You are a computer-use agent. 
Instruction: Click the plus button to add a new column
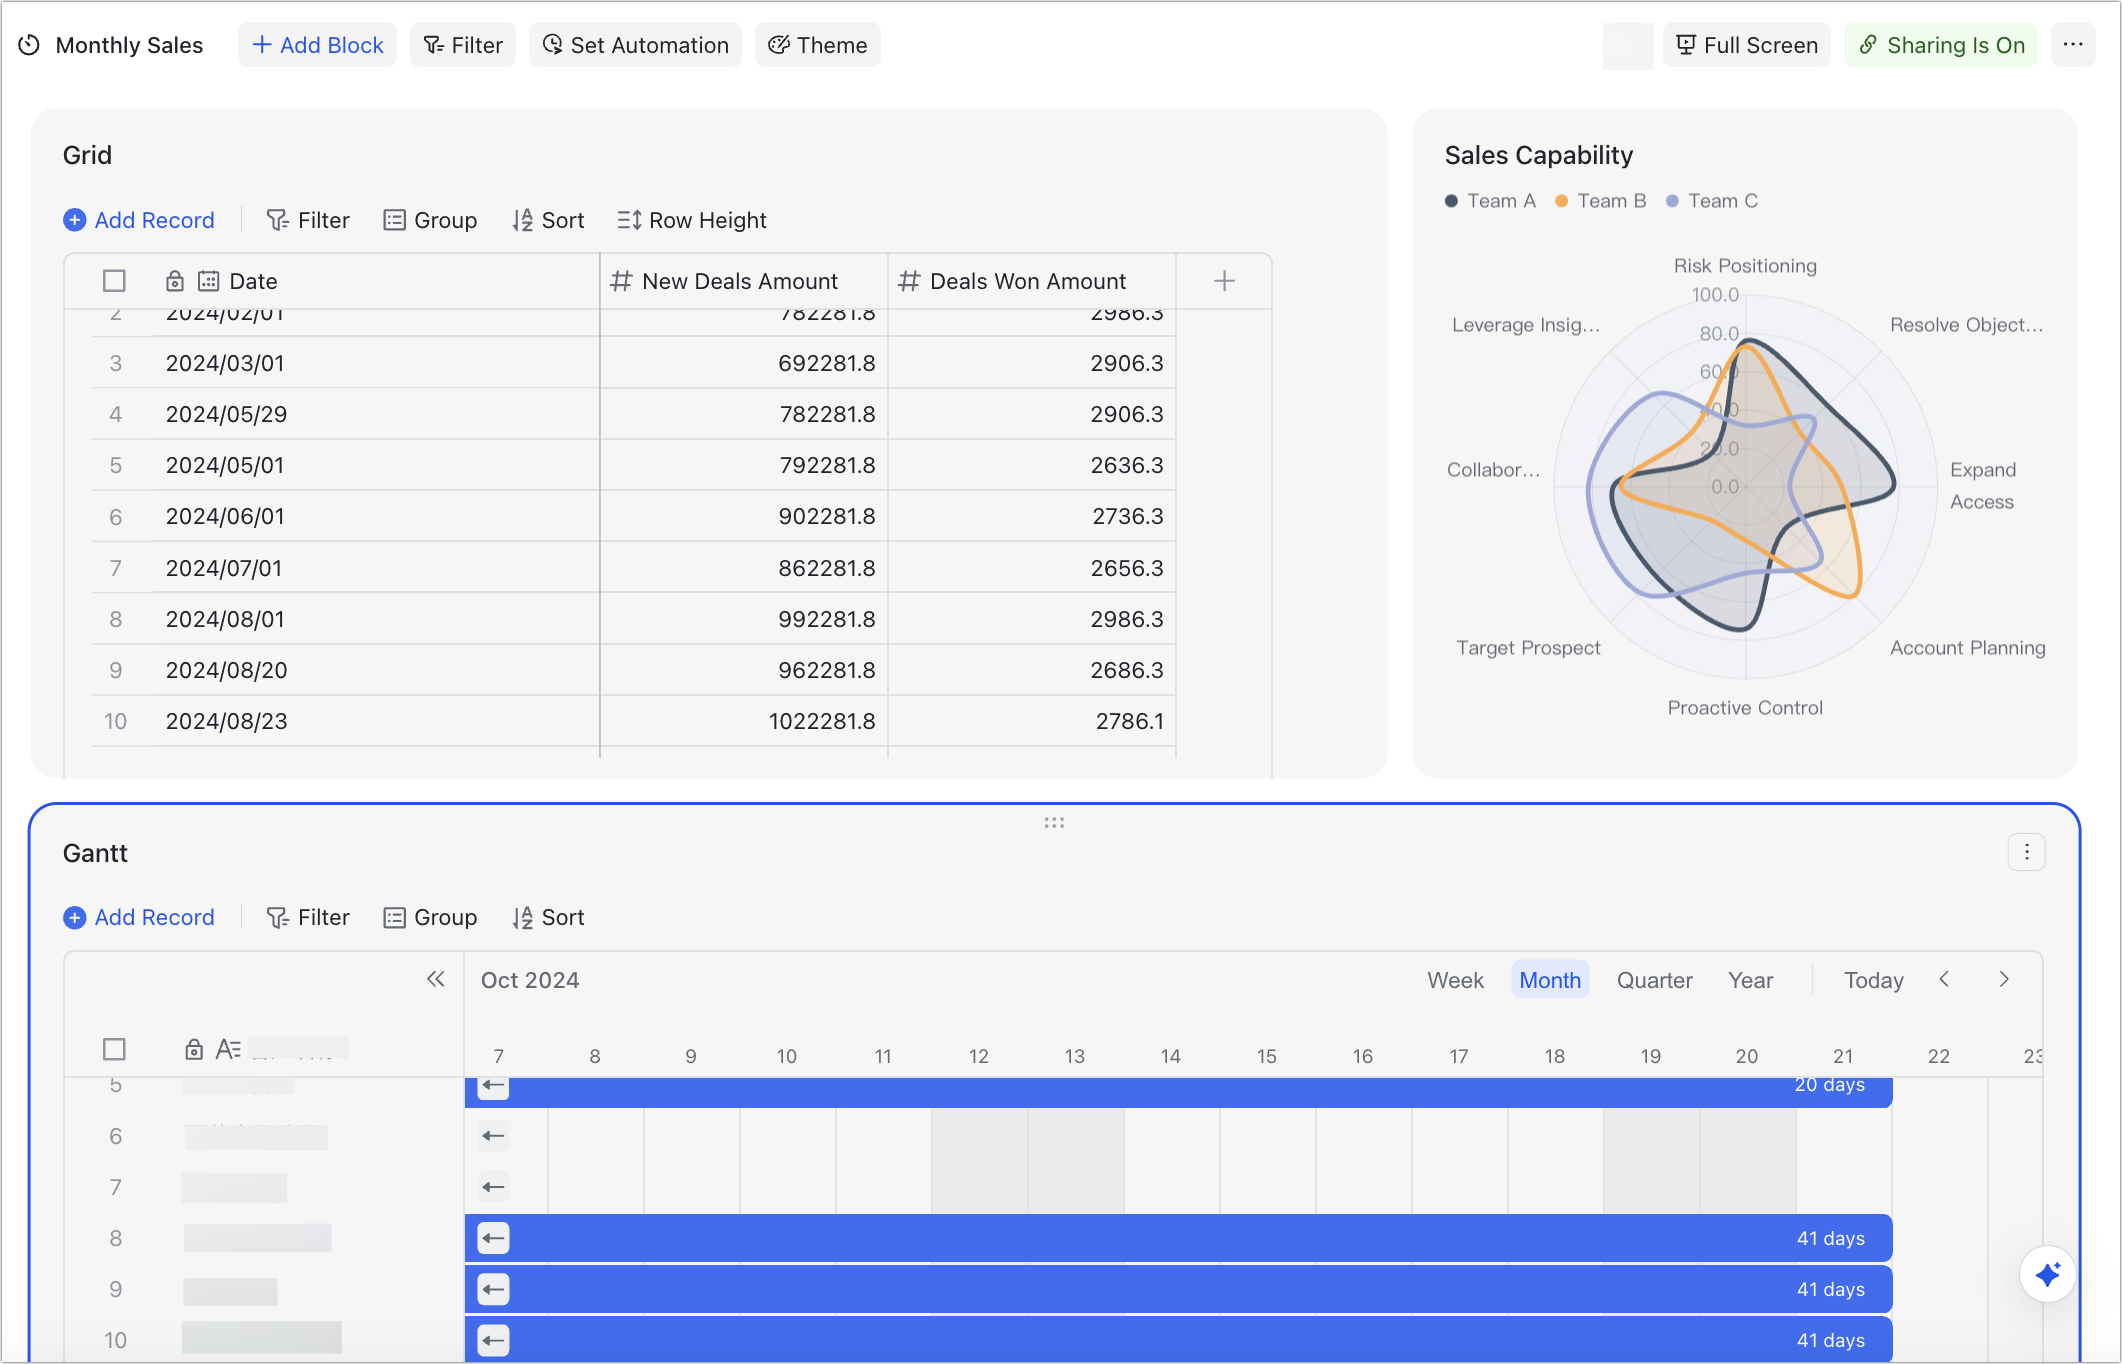tap(1223, 281)
